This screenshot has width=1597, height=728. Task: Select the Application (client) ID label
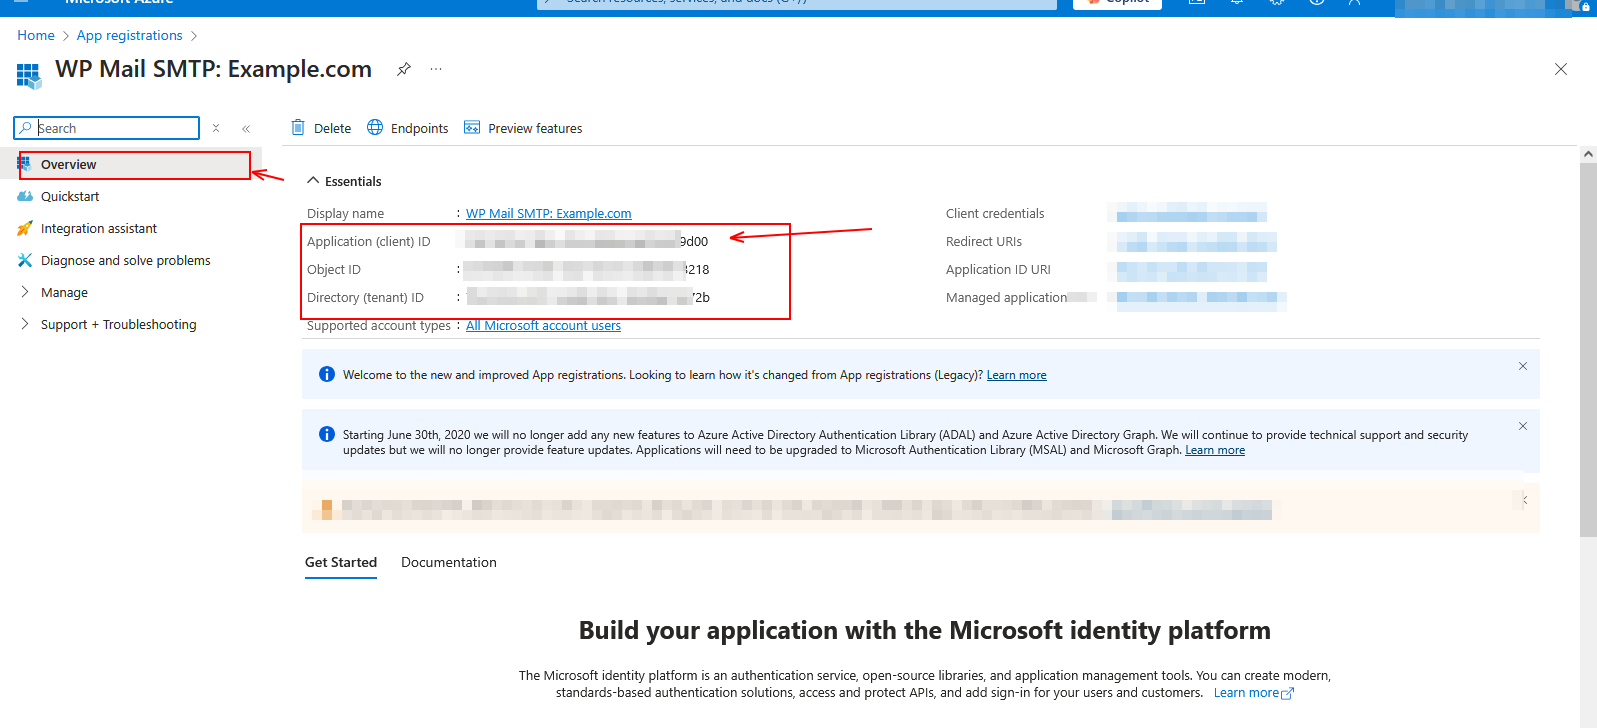pos(369,242)
